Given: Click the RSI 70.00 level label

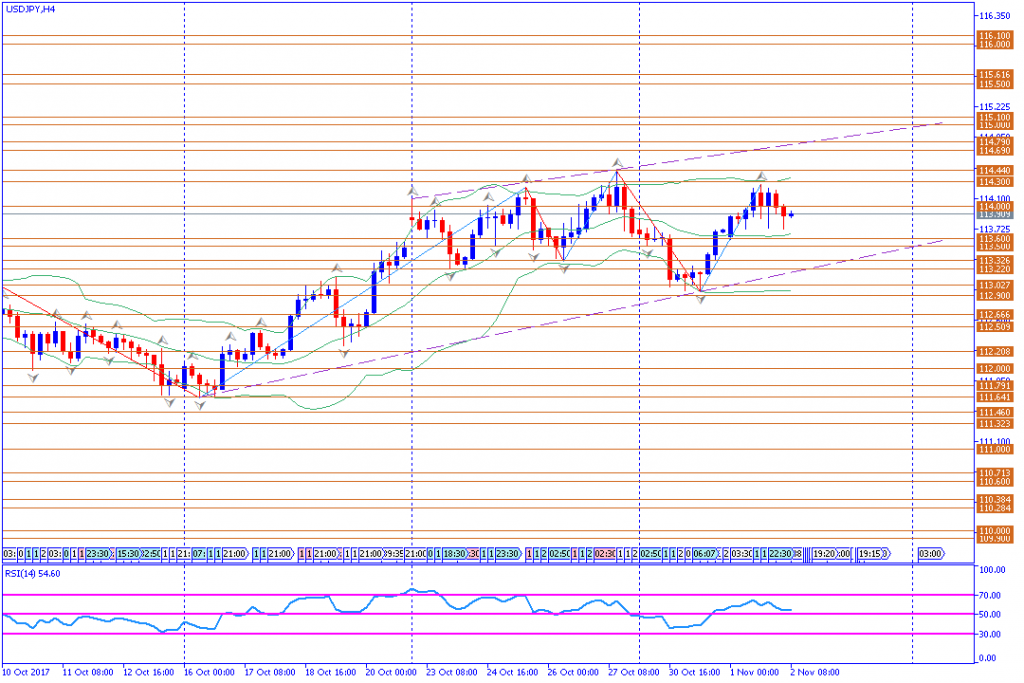Looking at the screenshot, I should pyautogui.click(x=990, y=595).
